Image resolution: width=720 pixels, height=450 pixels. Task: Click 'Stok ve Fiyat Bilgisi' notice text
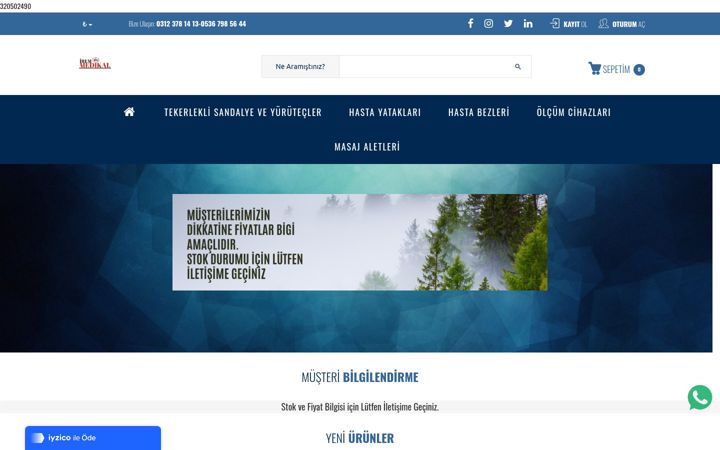coord(360,407)
